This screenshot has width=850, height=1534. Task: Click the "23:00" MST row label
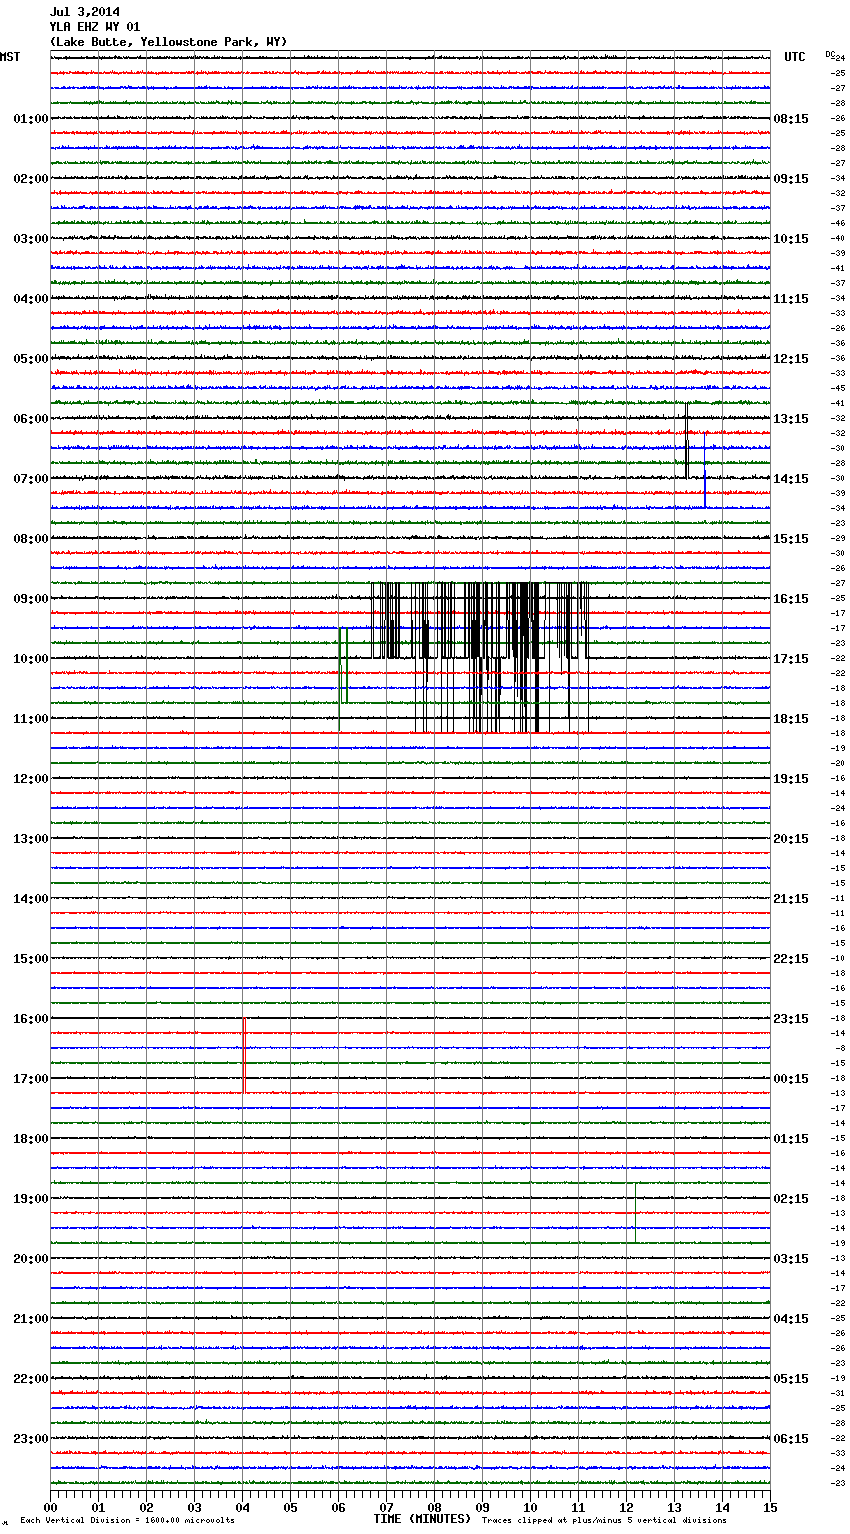click(x=31, y=1439)
